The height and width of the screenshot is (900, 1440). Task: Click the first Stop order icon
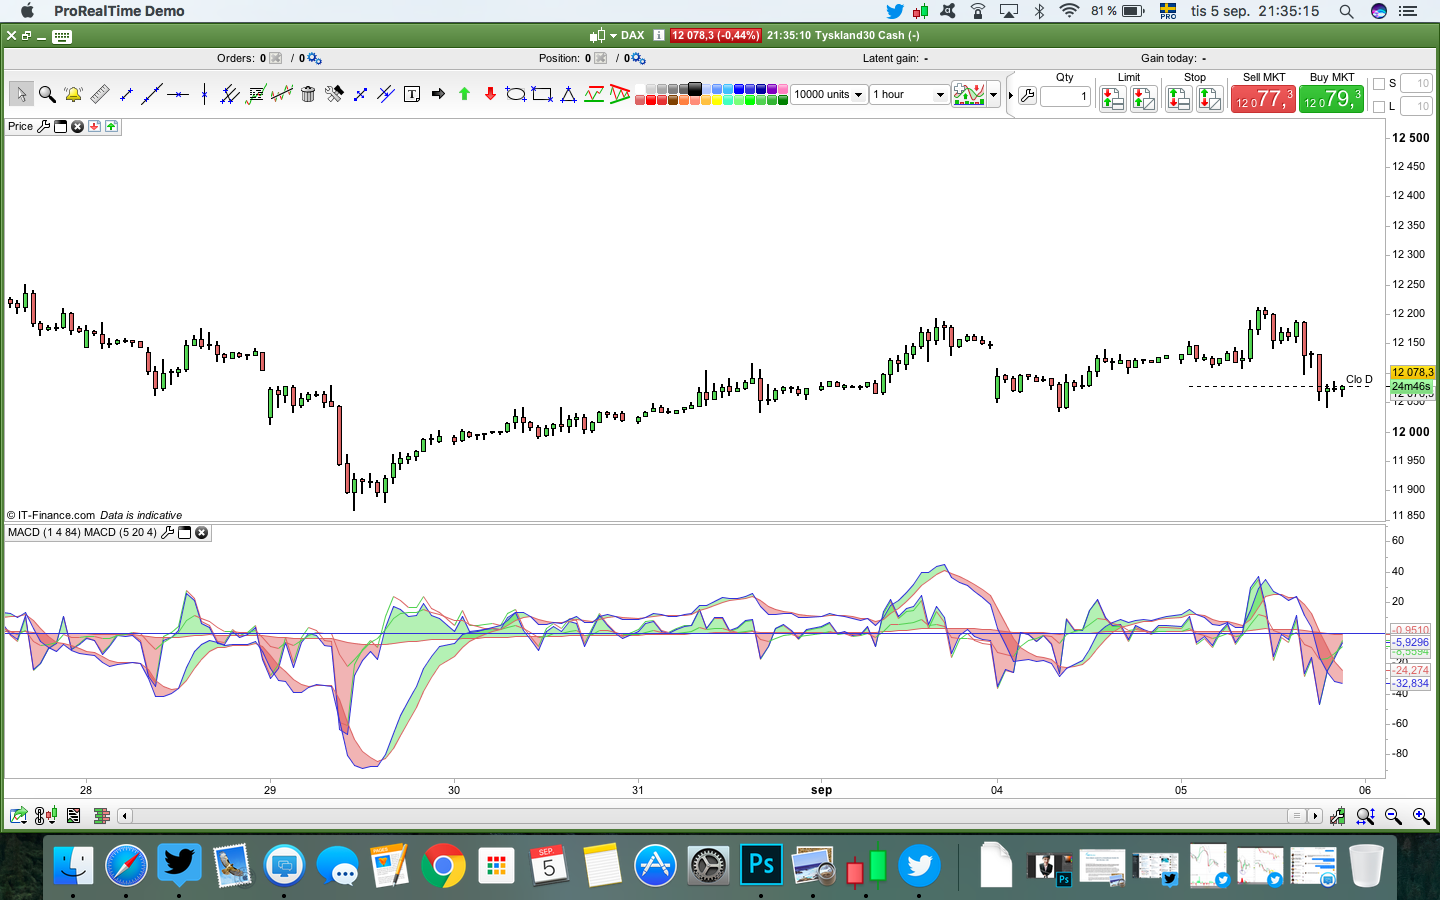(1179, 98)
